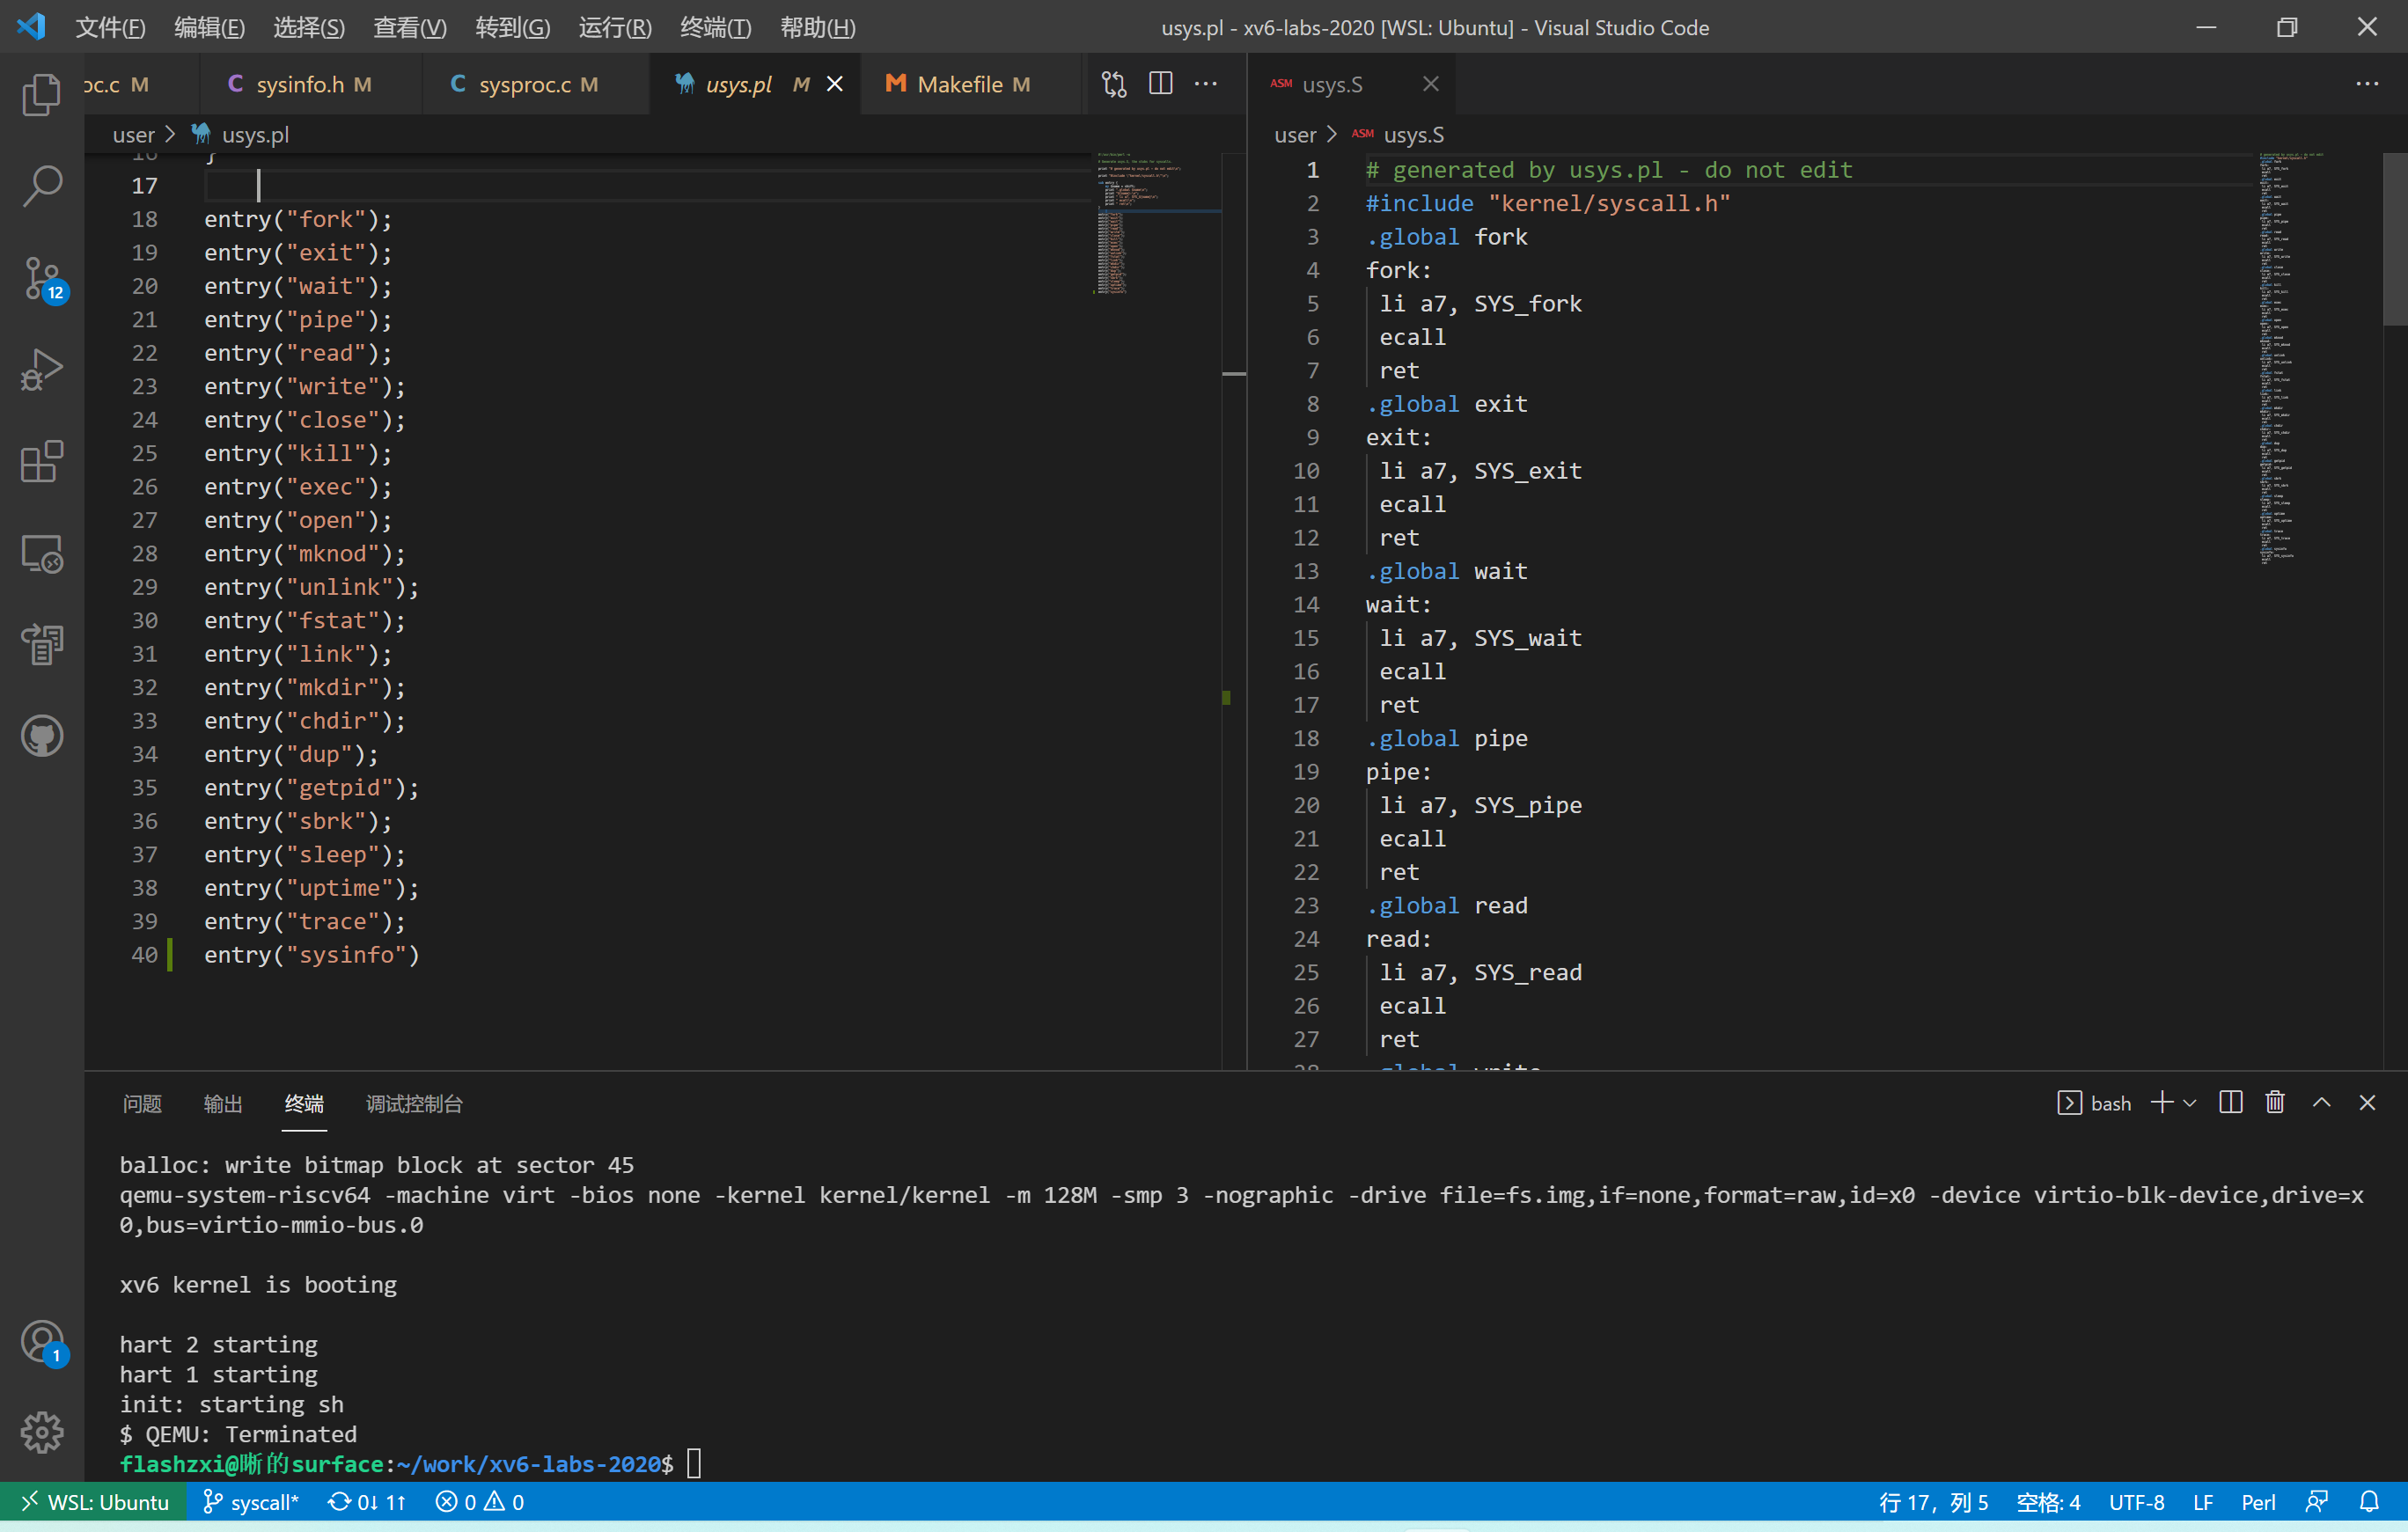
Task: Click the feedback icon in status bar
Action: pyautogui.click(x=2317, y=1502)
